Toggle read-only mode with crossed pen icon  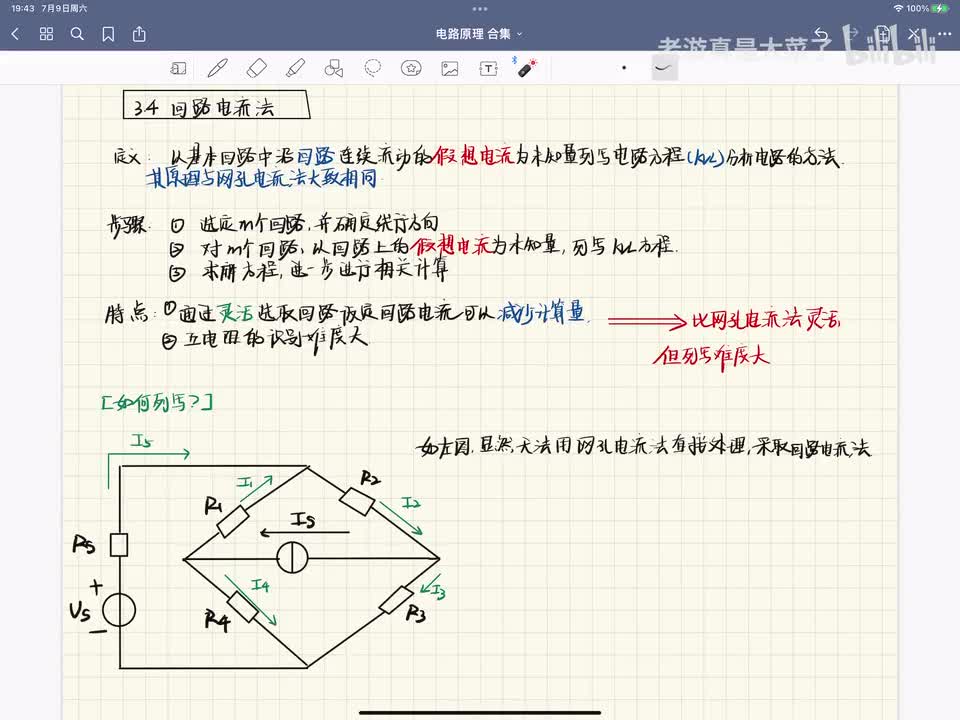tap(913, 34)
